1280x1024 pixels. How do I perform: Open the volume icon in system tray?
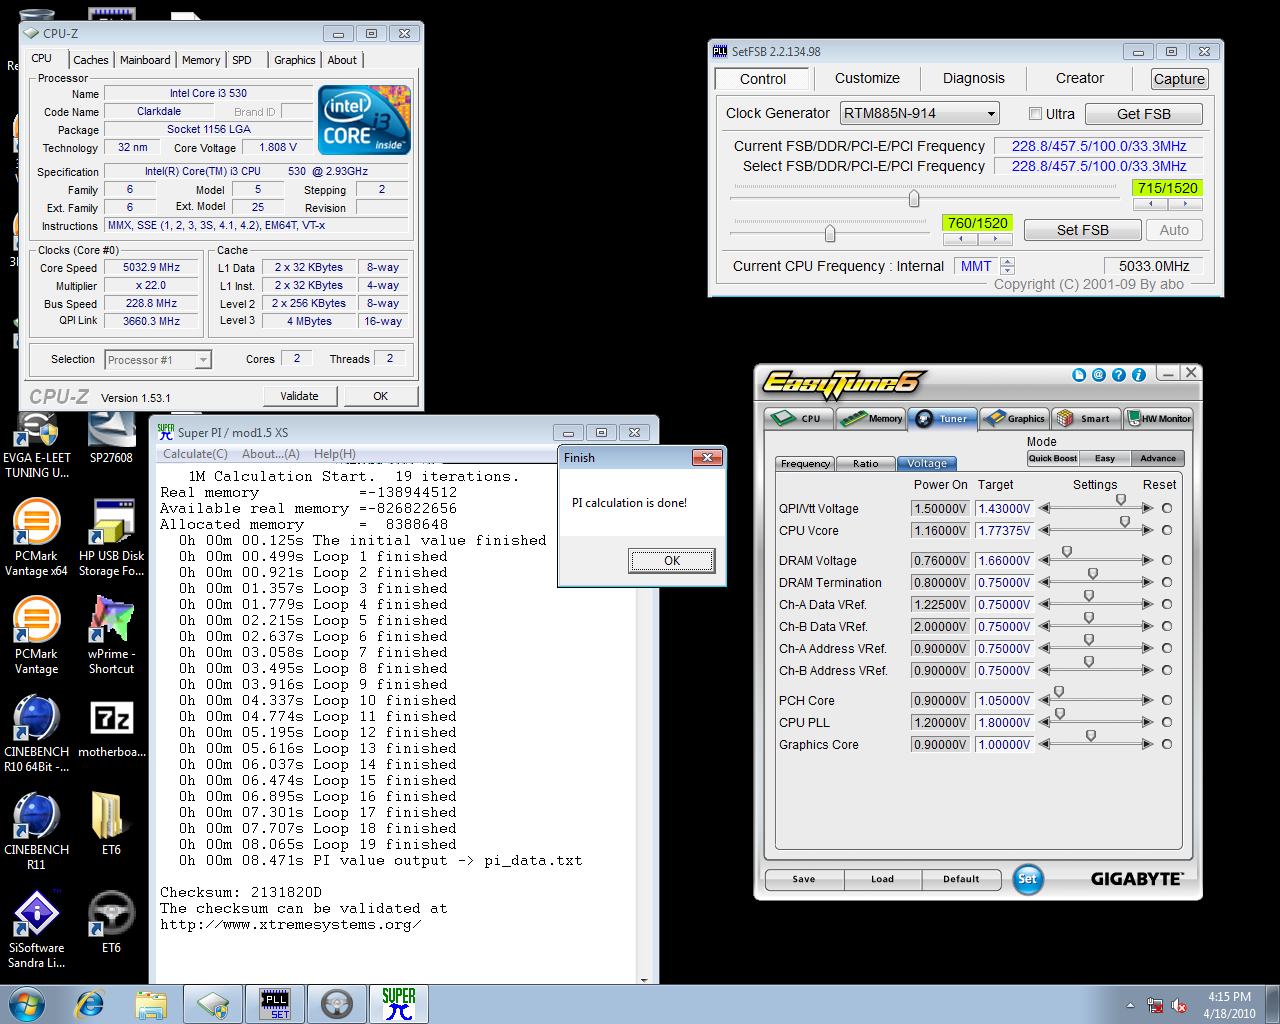1179,1005
